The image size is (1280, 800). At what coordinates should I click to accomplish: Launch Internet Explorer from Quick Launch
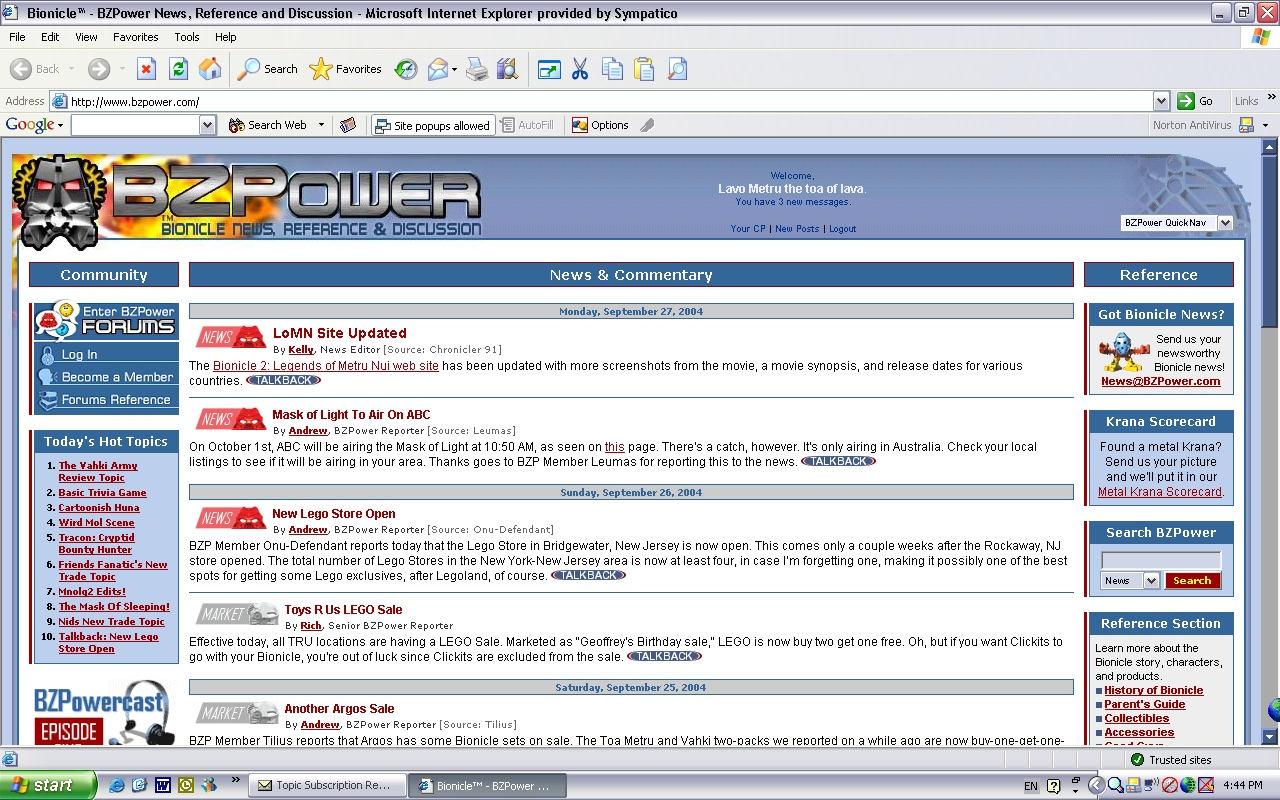pos(117,785)
